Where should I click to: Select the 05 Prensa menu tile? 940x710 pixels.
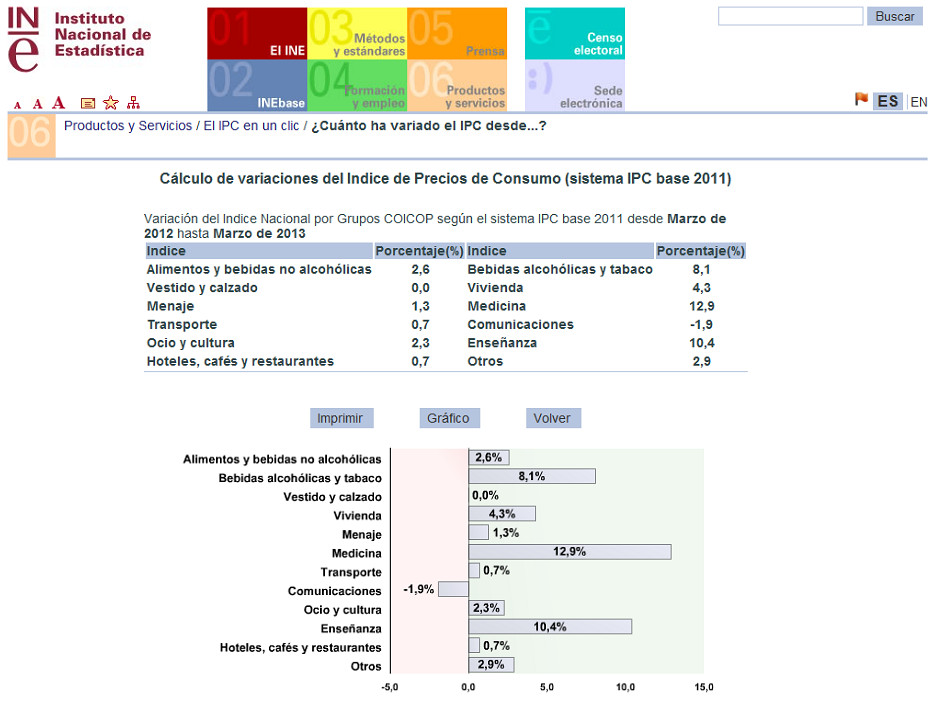pos(457,34)
